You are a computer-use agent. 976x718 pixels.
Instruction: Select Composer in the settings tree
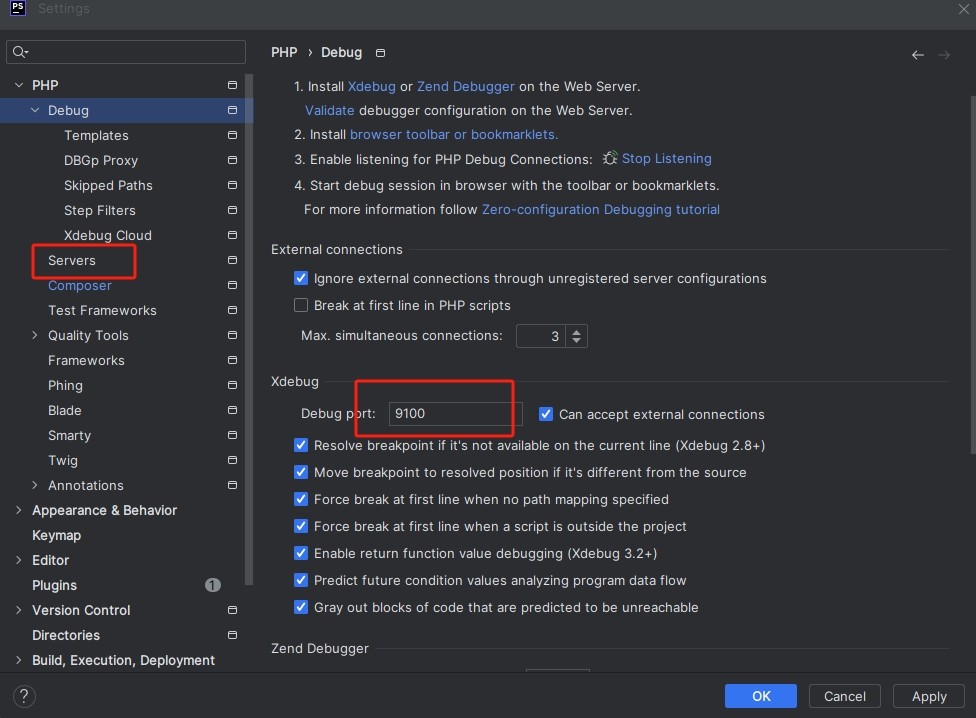pos(80,285)
